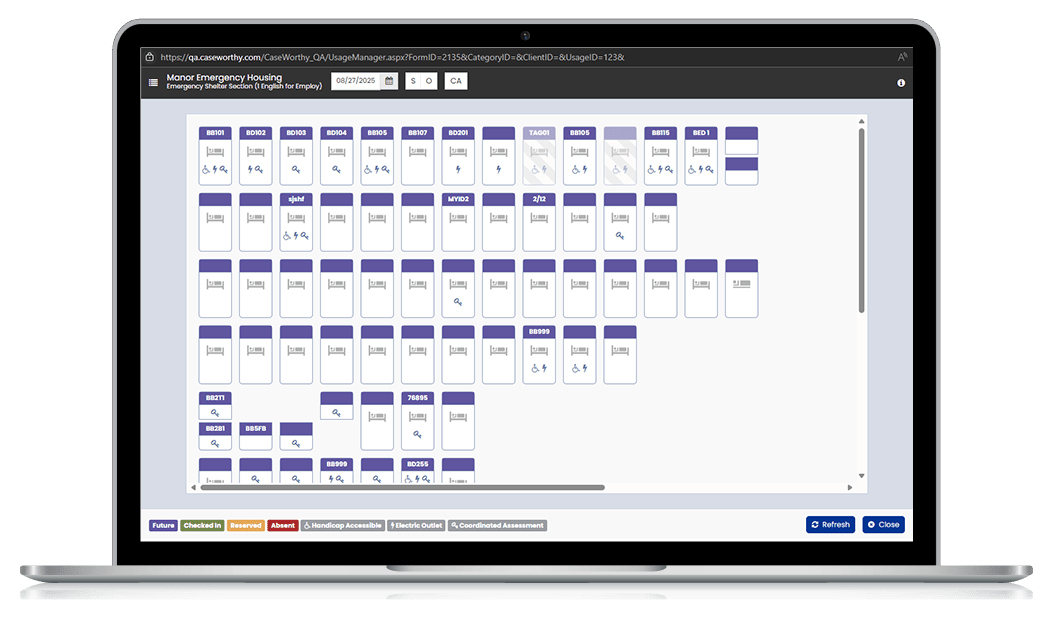Toggle the S filter button
This screenshot has width=1054, height=626.
click(413, 81)
